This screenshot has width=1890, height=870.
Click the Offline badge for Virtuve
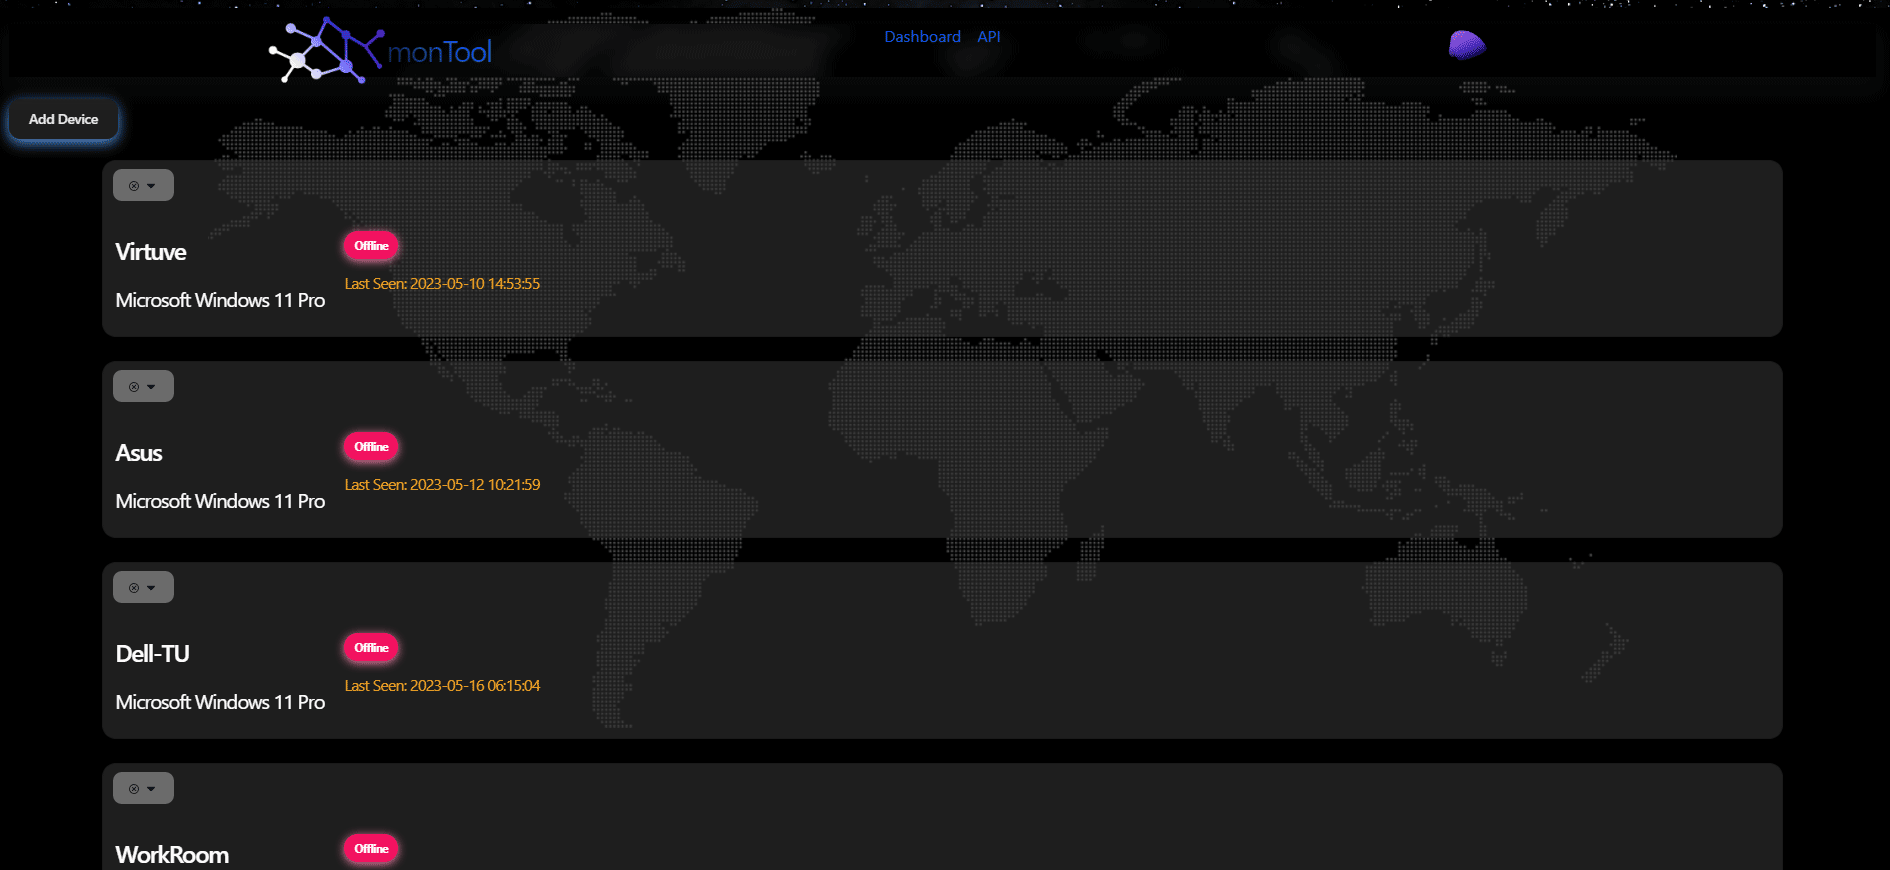point(371,246)
